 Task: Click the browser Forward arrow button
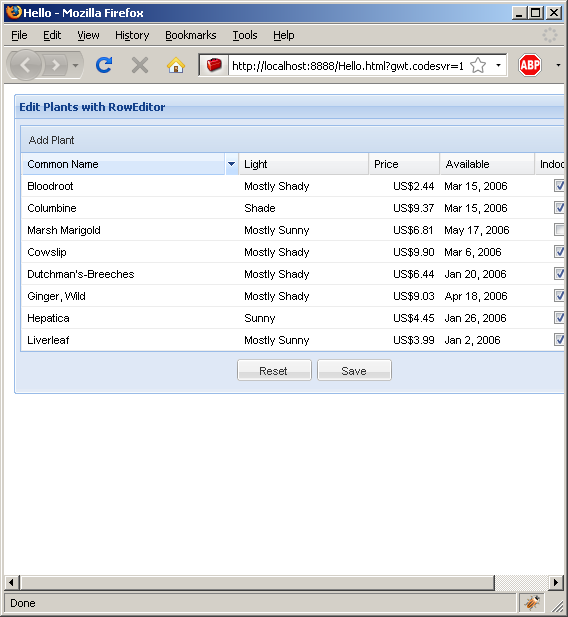click(56, 65)
